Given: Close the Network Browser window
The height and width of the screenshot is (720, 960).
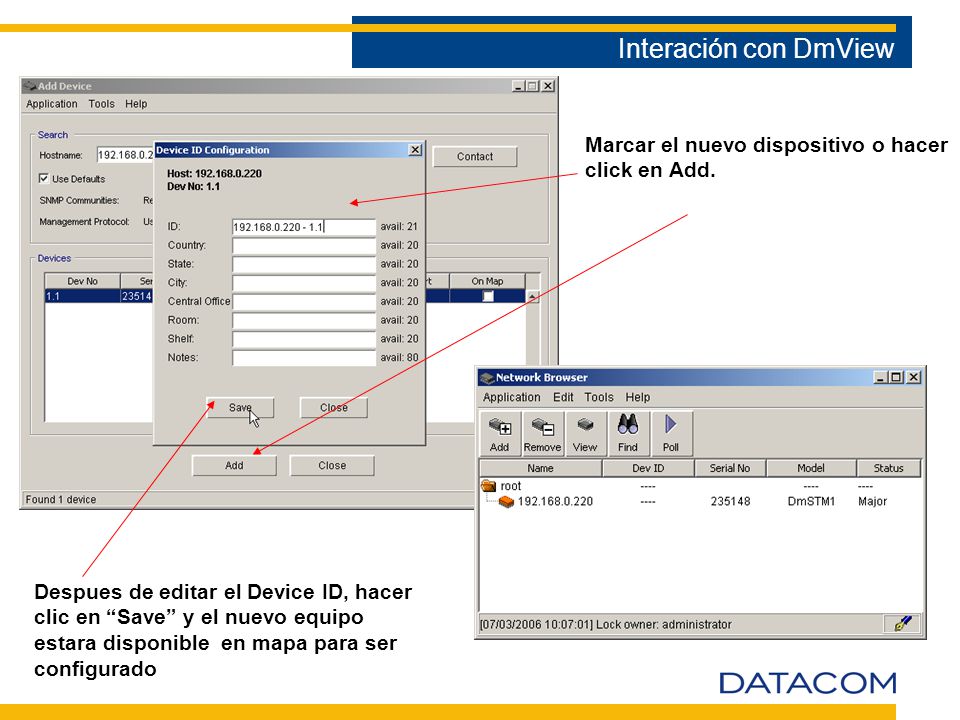Looking at the screenshot, I should click(x=913, y=377).
